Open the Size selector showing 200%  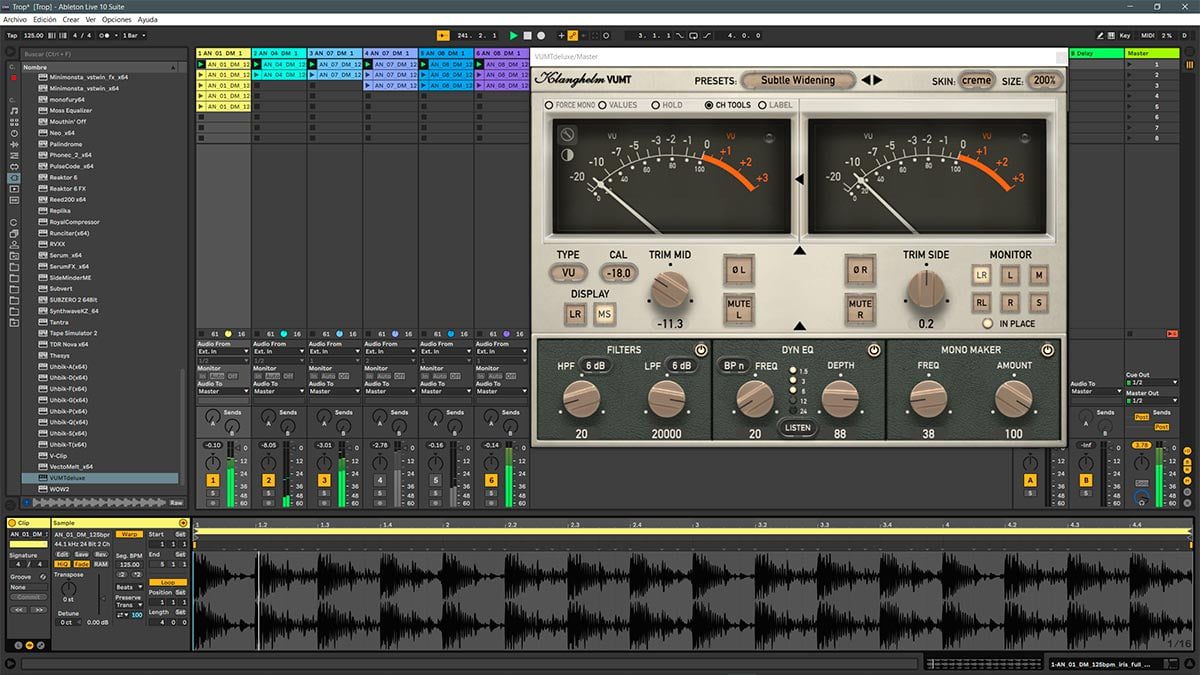coord(1044,80)
